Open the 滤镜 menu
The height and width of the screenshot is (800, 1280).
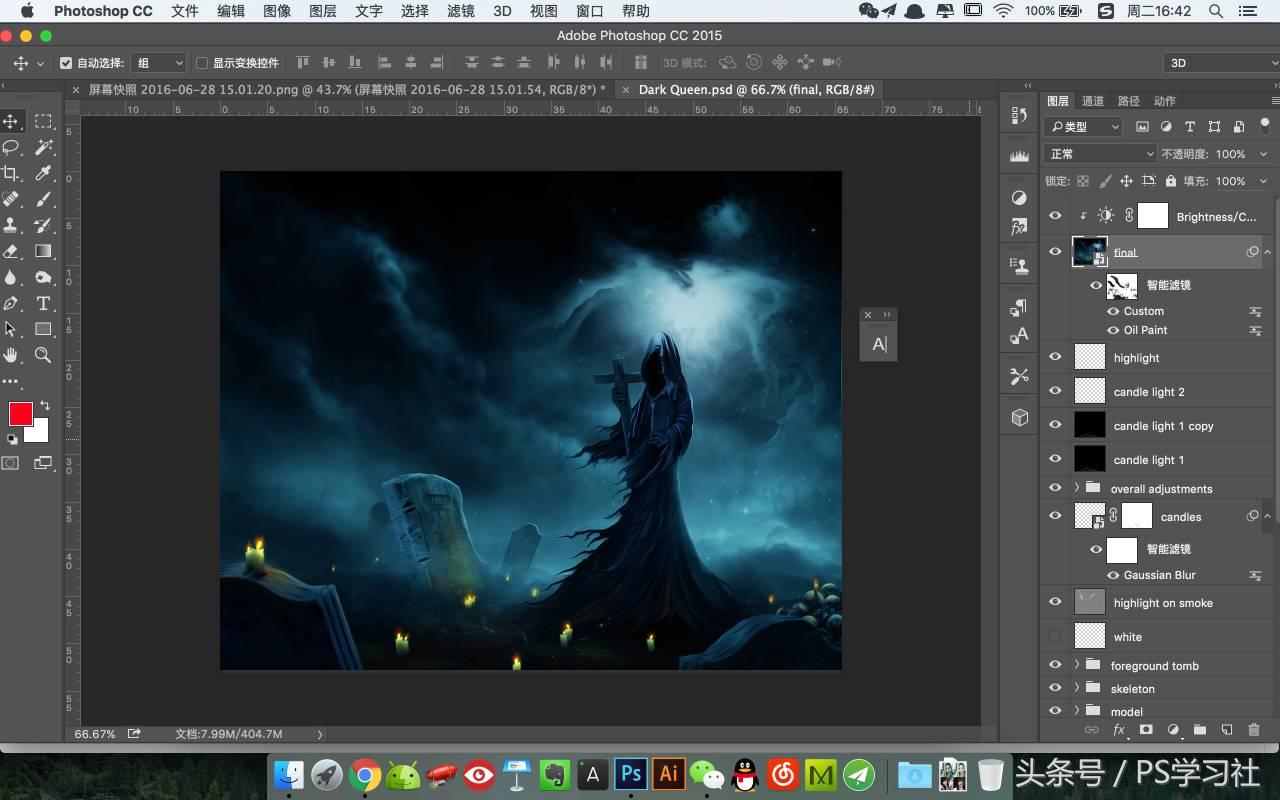click(x=460, y=11)
